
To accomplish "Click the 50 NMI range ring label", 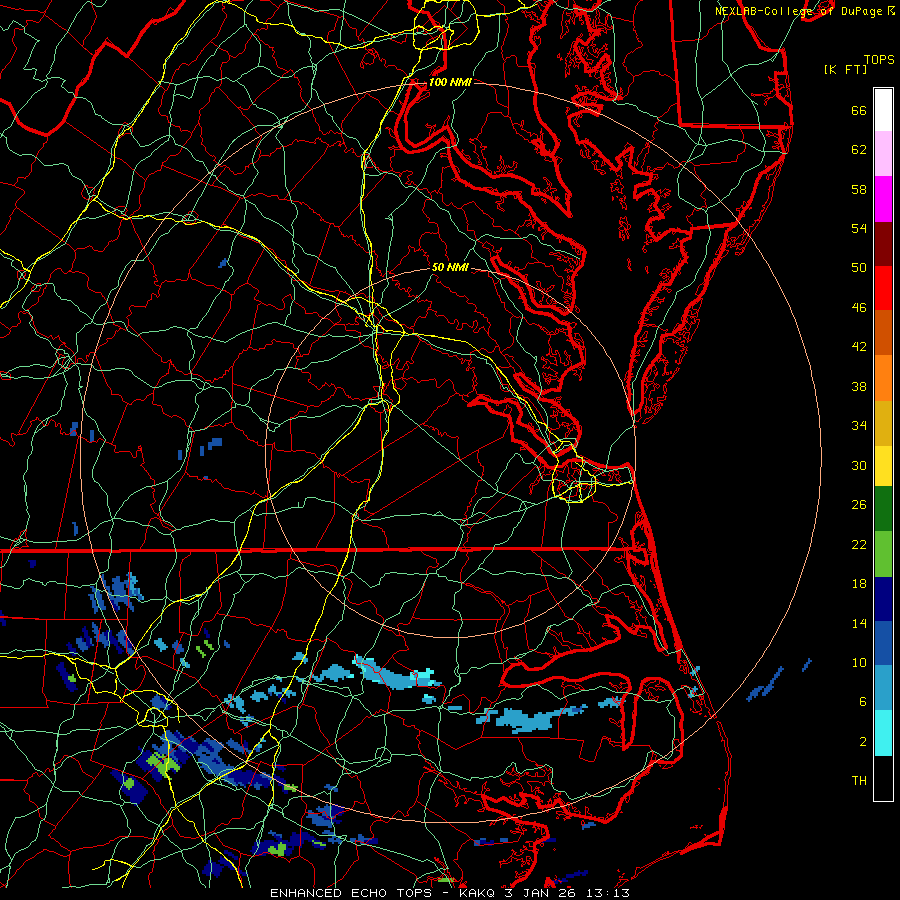I will pos(450,267).
